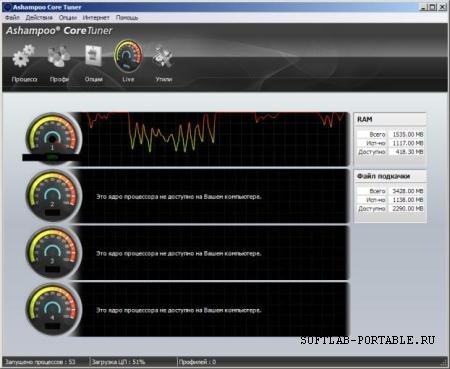Image resolution: width=450 pixels, height=369 pixels.
Task: Click core 3 unavailable message text
Action: pyautogui.click(x=179, y=253)
